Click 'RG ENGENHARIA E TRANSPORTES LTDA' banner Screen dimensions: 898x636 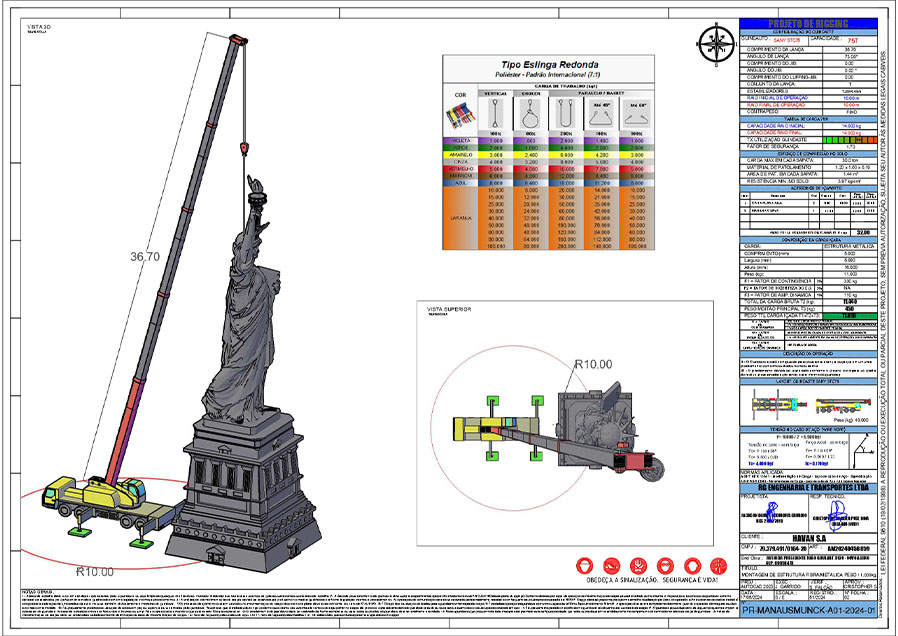(x=809, y=488)
